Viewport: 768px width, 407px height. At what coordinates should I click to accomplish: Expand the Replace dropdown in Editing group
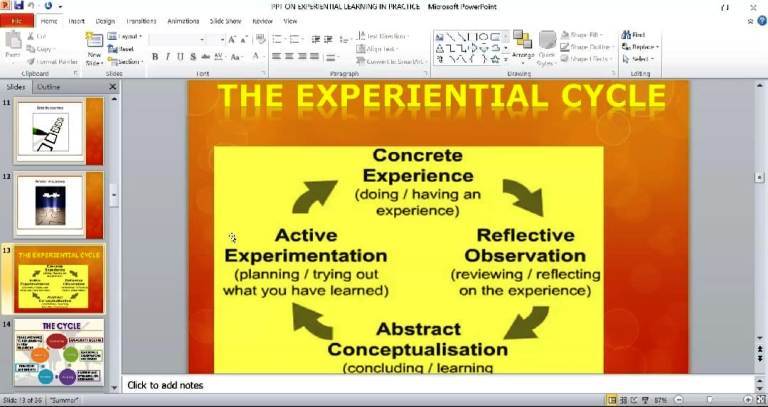642,46
